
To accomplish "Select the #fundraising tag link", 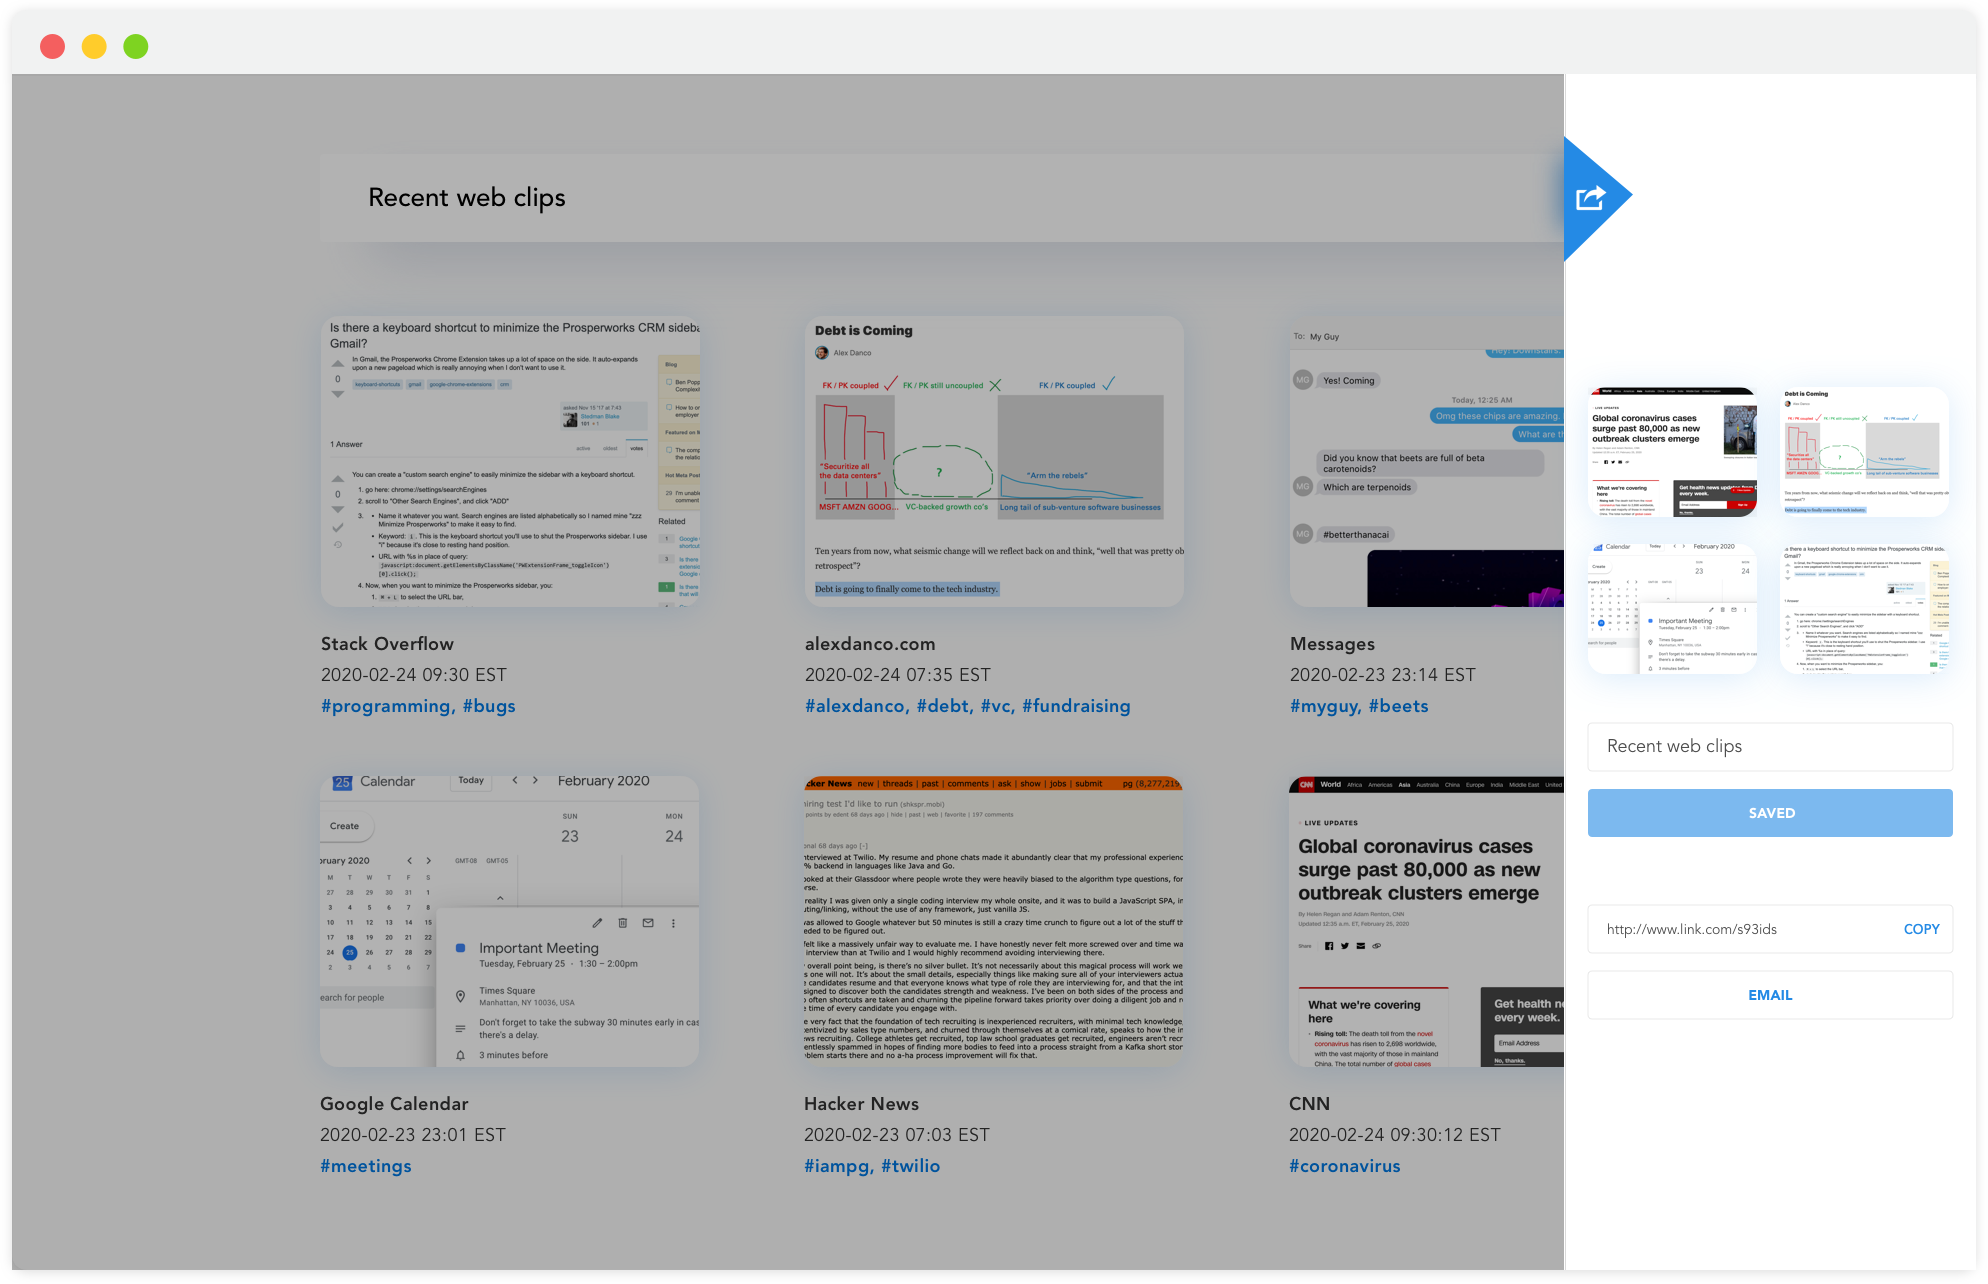I will coord(1076,706).
